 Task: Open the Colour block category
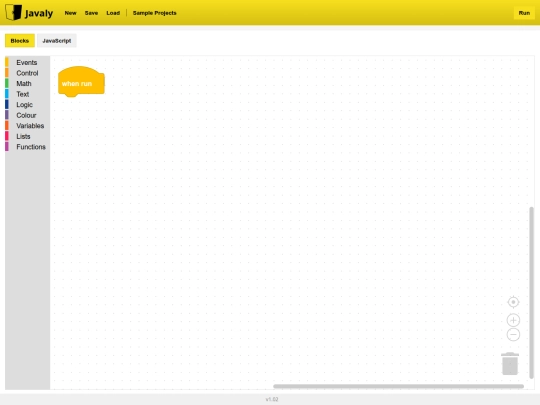tap(27, 115)
